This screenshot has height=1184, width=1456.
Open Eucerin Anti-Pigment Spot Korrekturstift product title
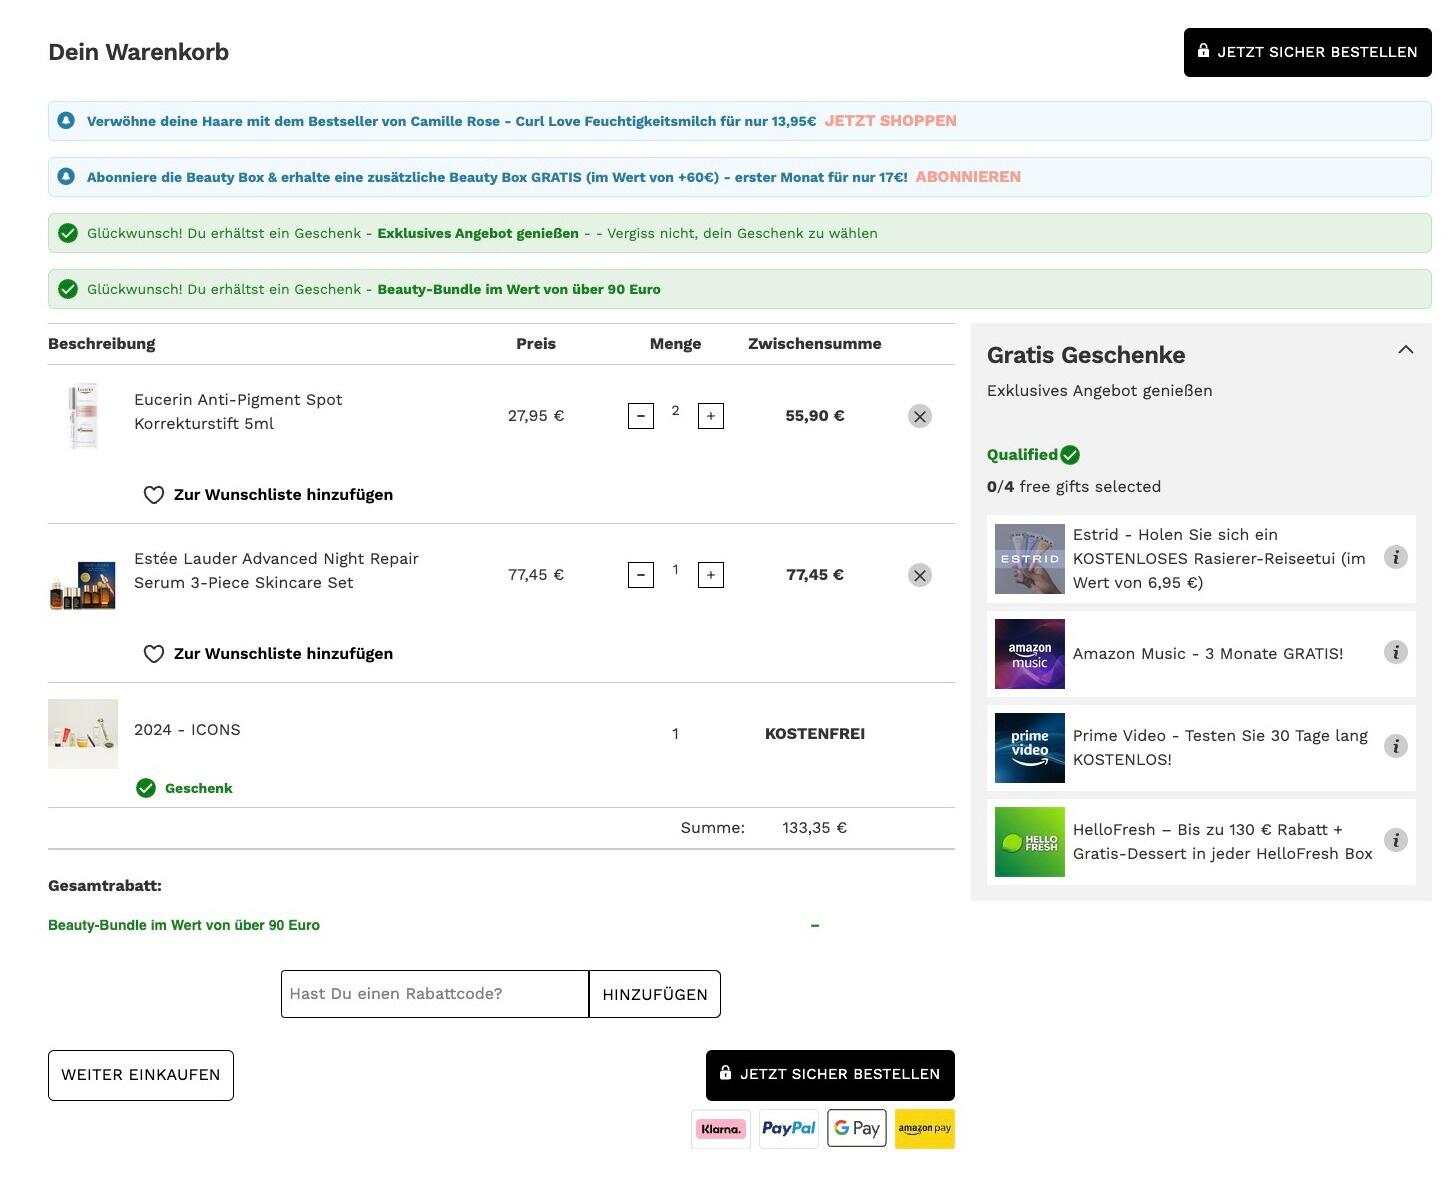click(x=238, y=412)
